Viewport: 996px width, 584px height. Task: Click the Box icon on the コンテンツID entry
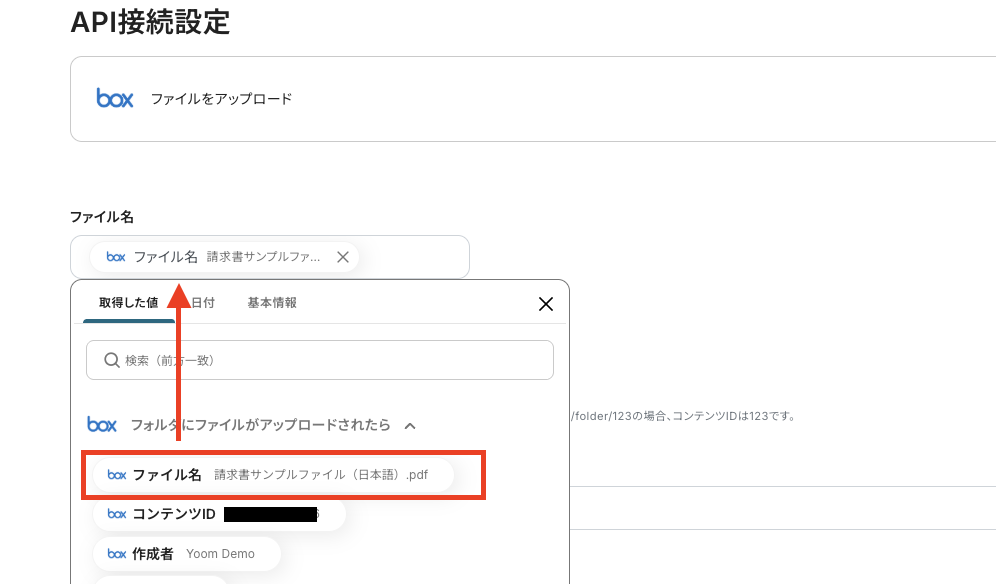pyautogui.click(x=117, y=513)
